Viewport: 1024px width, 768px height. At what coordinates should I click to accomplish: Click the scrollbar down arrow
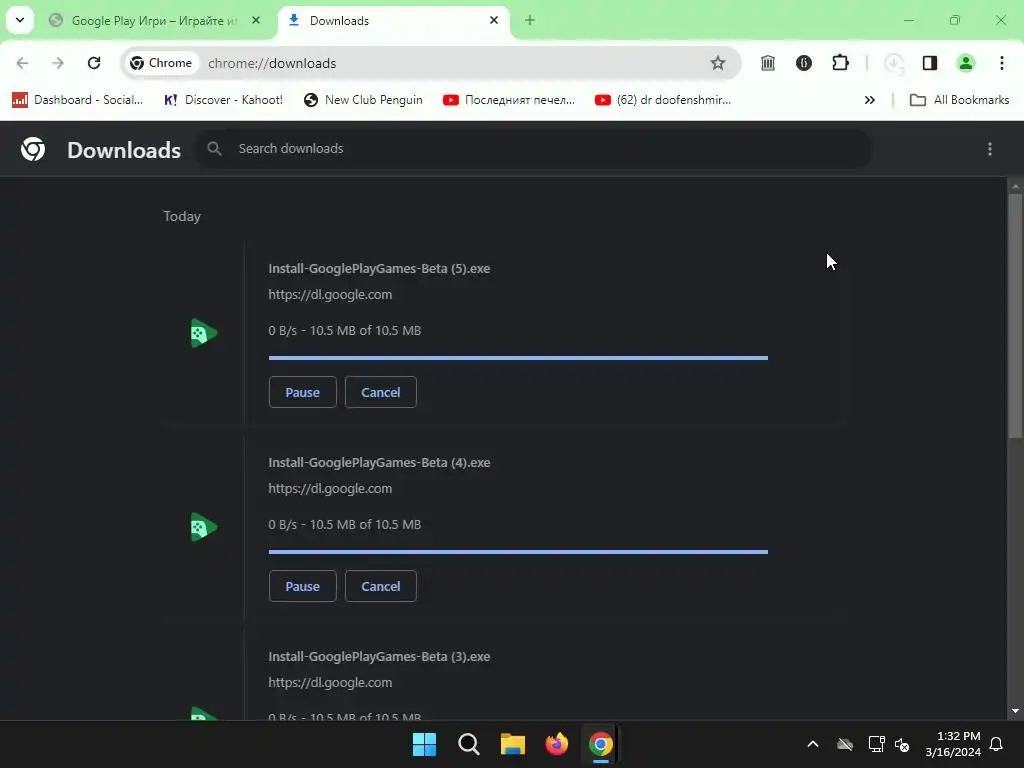1015,711
